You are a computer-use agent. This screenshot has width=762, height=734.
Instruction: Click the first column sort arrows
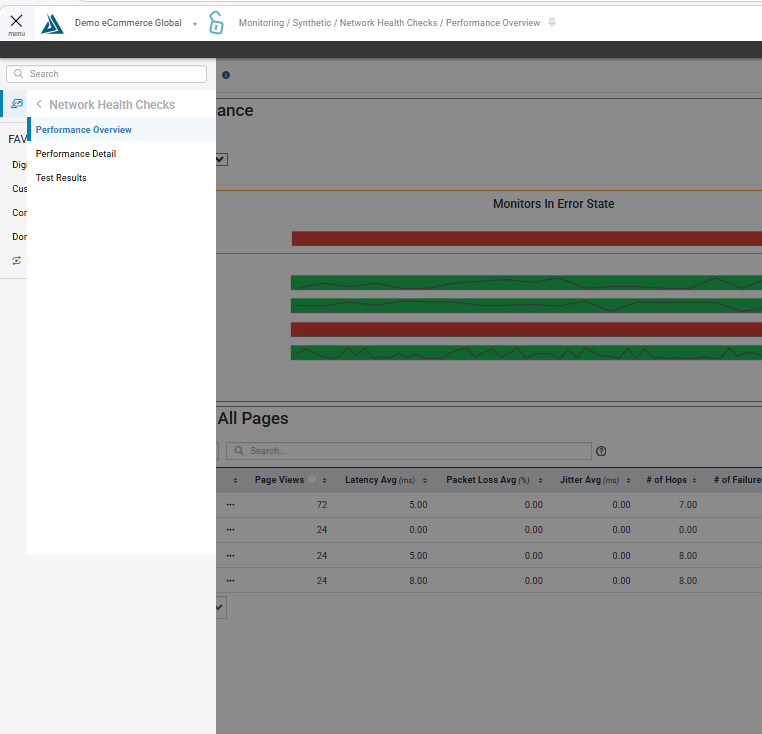pyautogui.click(x=235, y=480)
